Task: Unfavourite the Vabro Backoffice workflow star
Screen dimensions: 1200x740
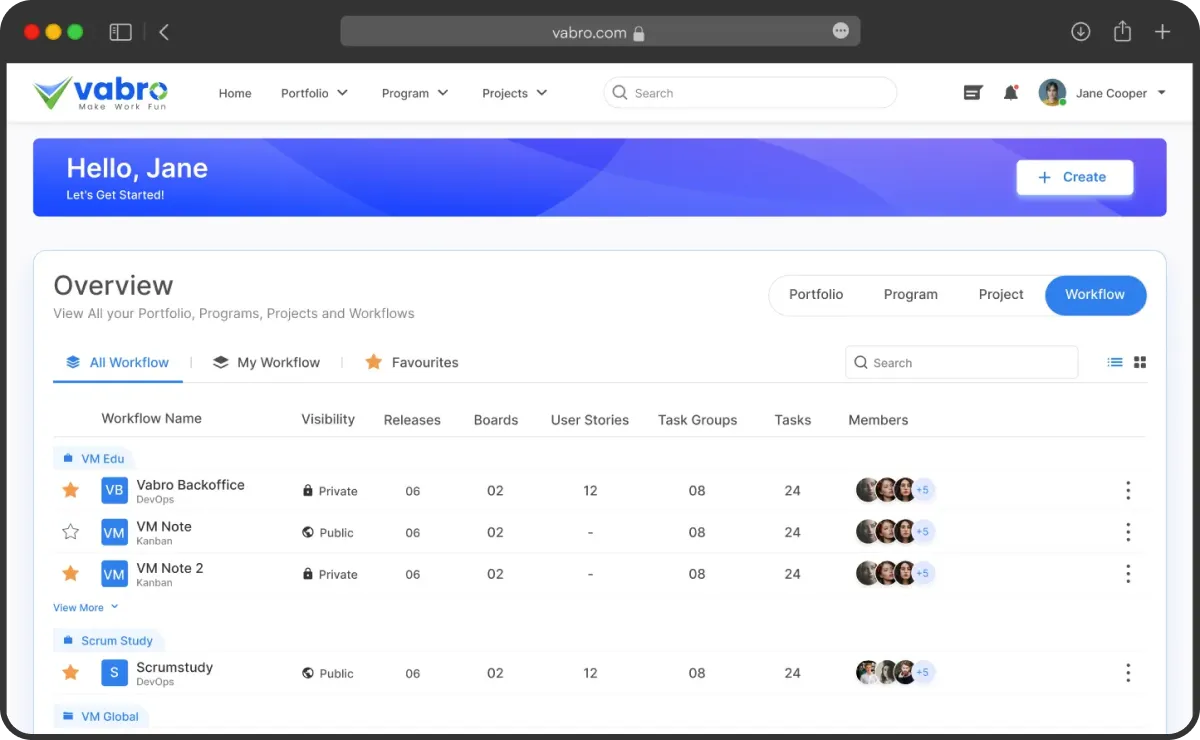Action: tap(70, 490)
